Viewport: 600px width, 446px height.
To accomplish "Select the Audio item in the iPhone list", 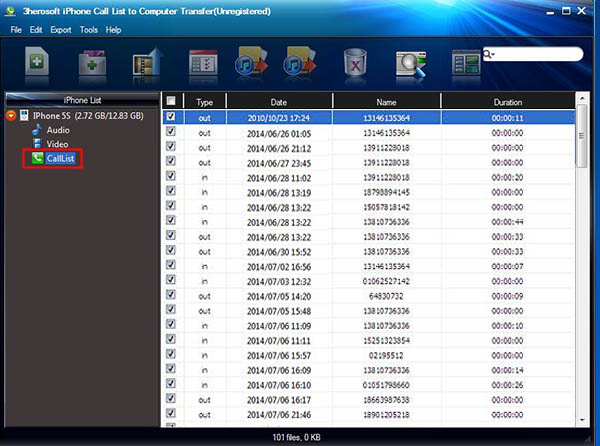I will pyautogui.click(x=57, y=130).
